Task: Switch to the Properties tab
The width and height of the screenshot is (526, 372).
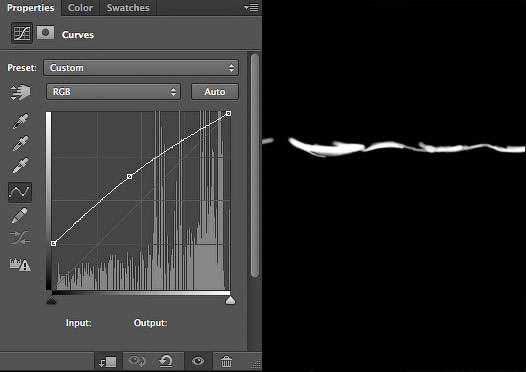Action: click(x=31, y=8)
